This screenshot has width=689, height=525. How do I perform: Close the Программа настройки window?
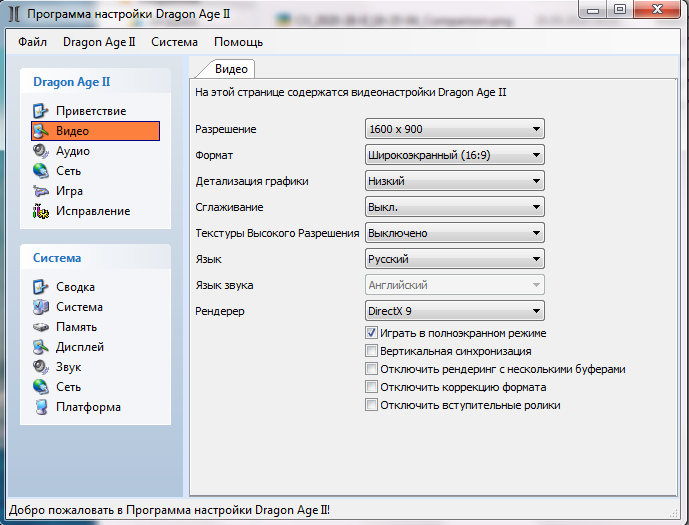point(657,9)
